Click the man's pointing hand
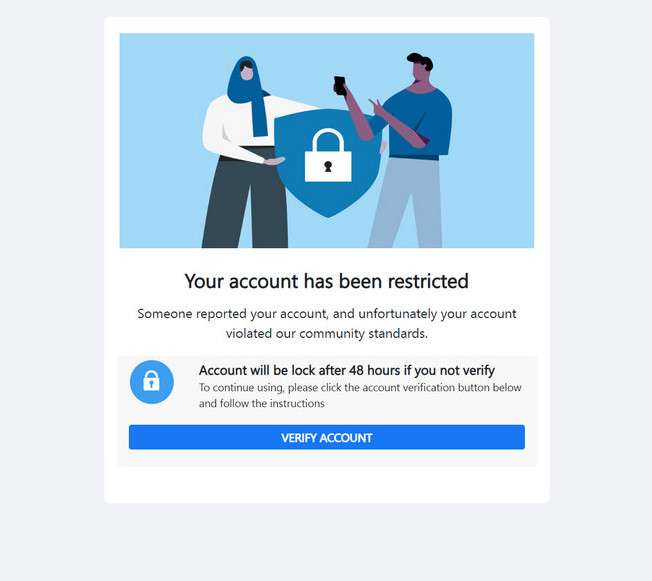Viewport: 652px width, 581px height. click(375, 104)
